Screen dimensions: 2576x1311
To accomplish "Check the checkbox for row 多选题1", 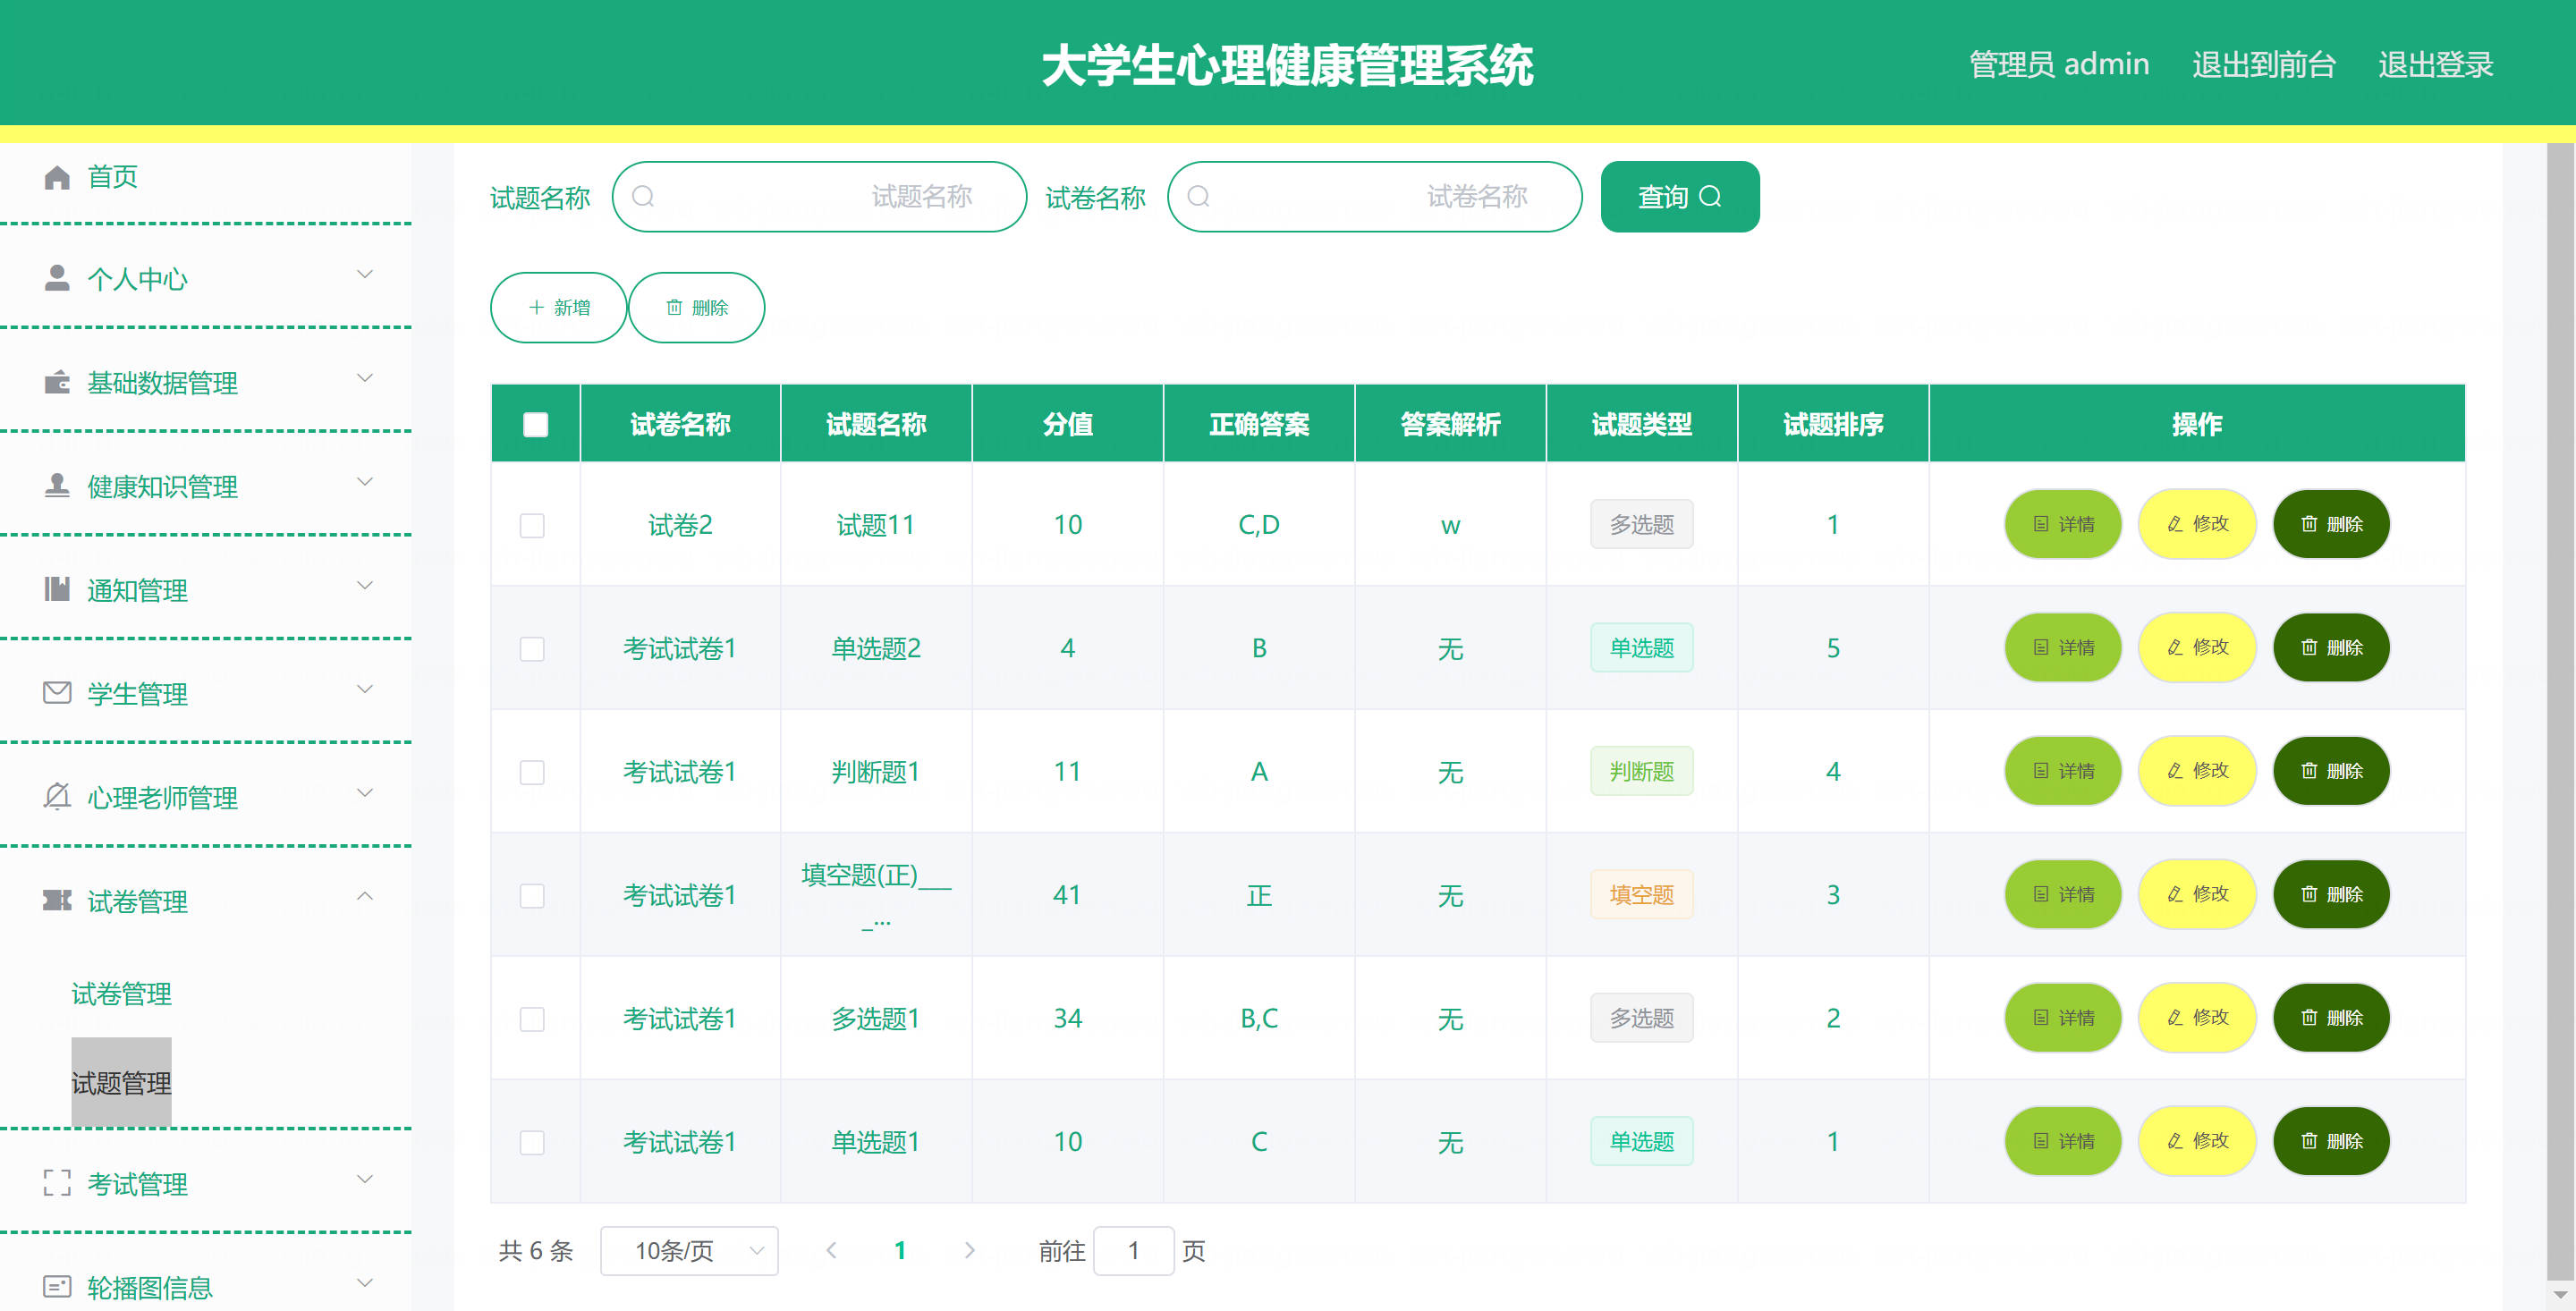I will (532, 1019).
